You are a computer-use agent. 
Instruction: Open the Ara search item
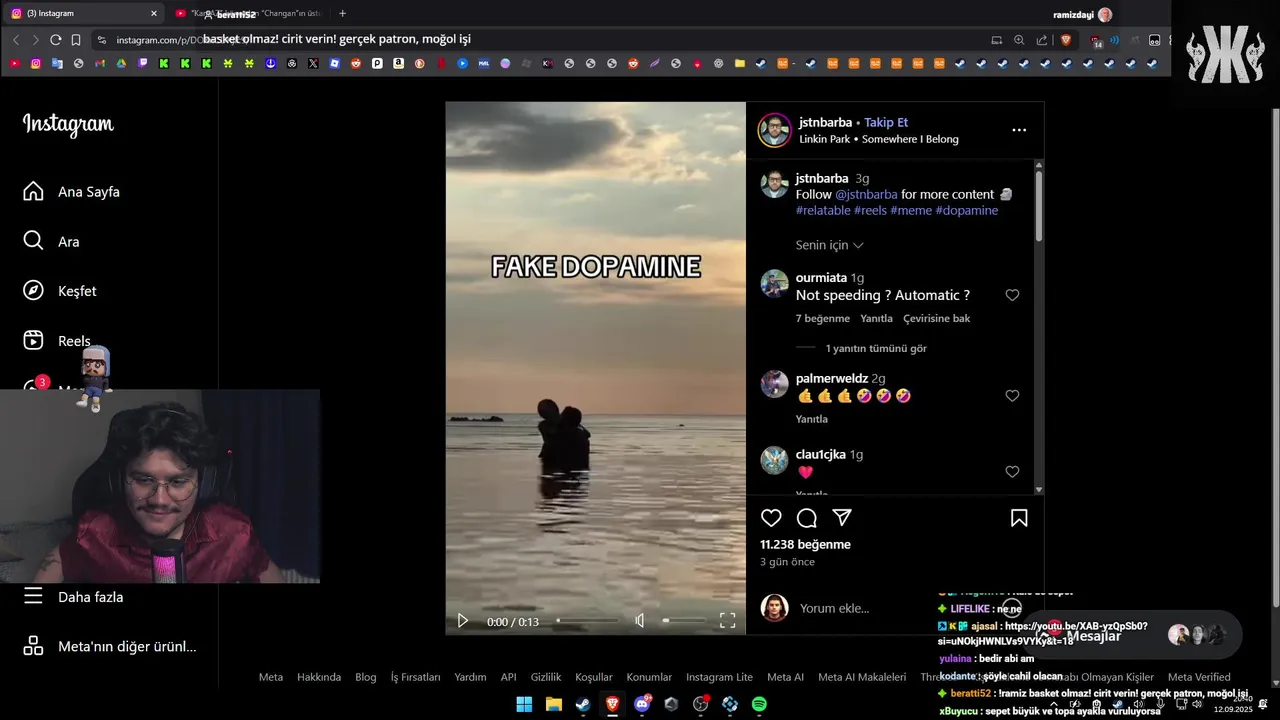click(x=52, y=241)
